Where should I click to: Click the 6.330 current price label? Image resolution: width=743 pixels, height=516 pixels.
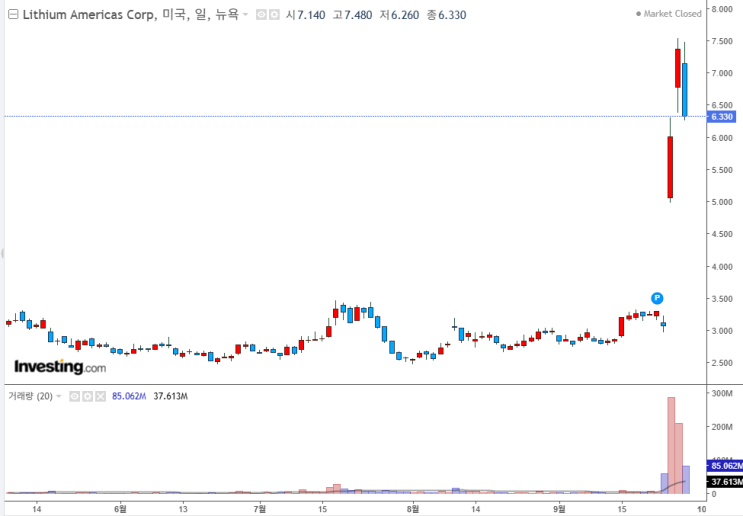pyautogui.click(x=721, y=117)
